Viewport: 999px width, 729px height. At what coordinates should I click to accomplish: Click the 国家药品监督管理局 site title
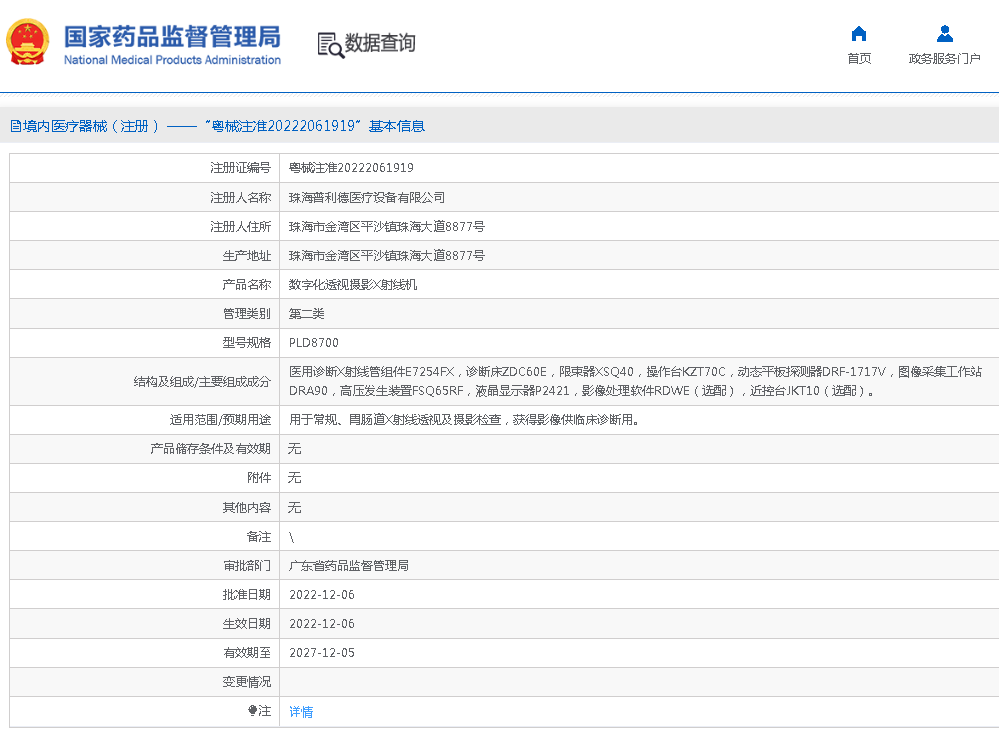[172, 36]
